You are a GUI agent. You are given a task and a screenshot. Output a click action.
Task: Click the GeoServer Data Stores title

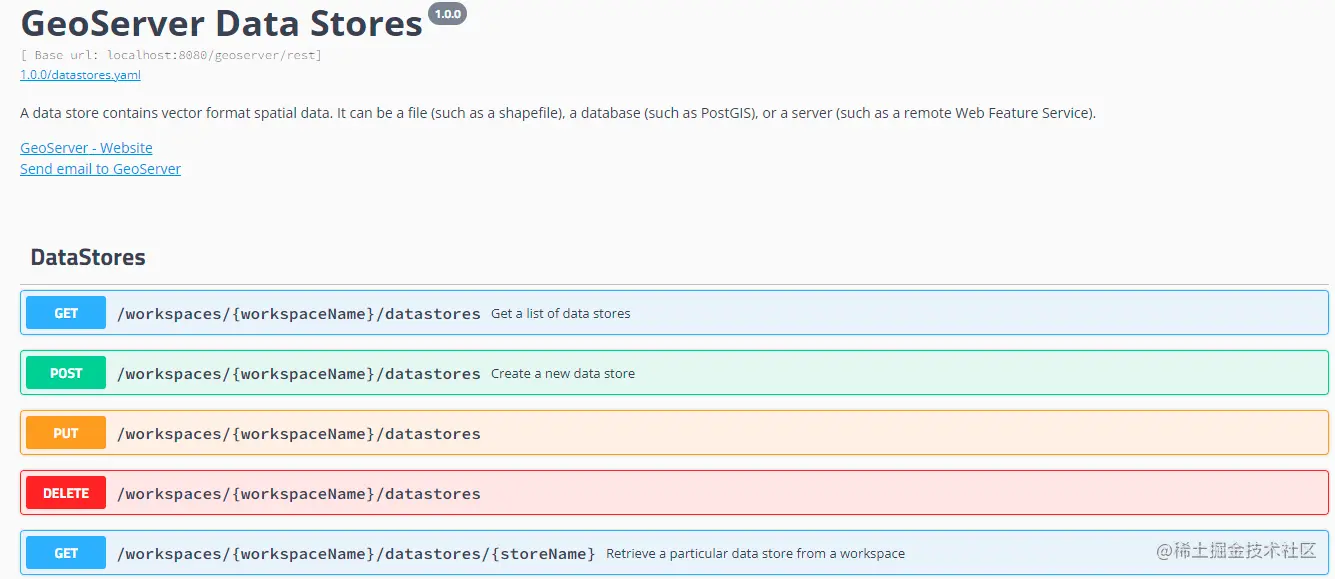[221, 23]
